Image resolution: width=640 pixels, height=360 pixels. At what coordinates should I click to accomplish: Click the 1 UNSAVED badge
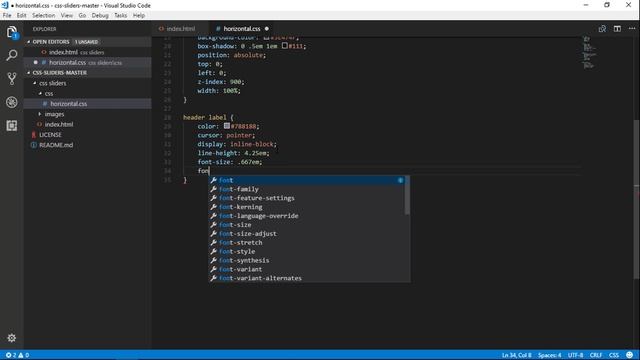(x=86, y=42)
